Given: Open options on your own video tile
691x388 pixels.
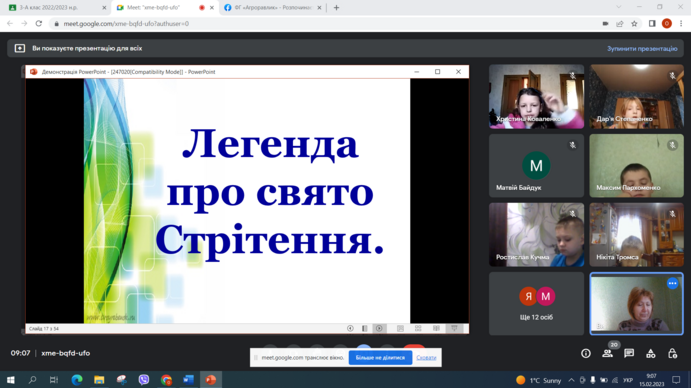Looking at the screenshot, I should [x=672, y=284].
